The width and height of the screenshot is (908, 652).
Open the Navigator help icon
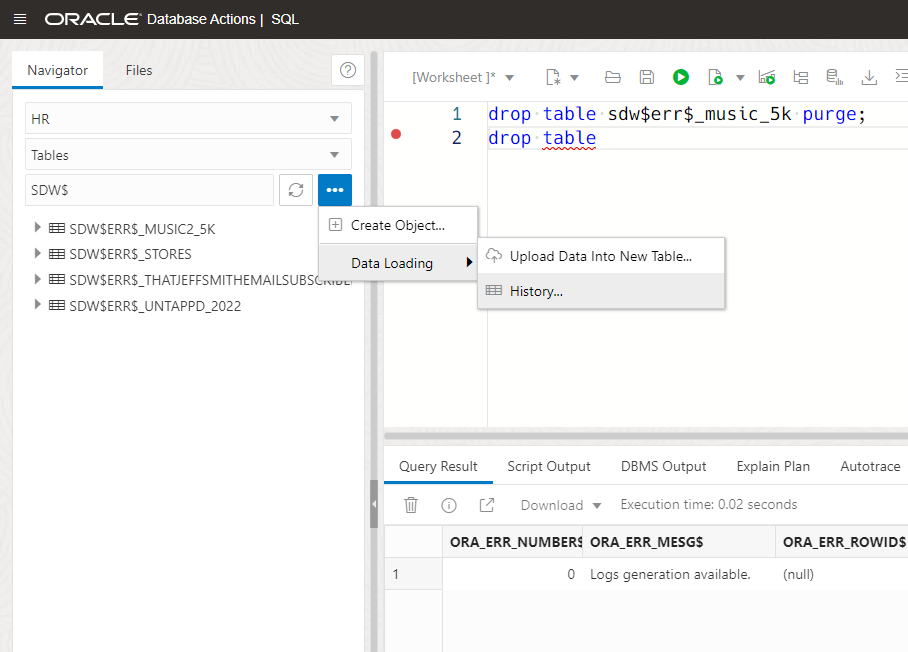(x=347, y=70)
